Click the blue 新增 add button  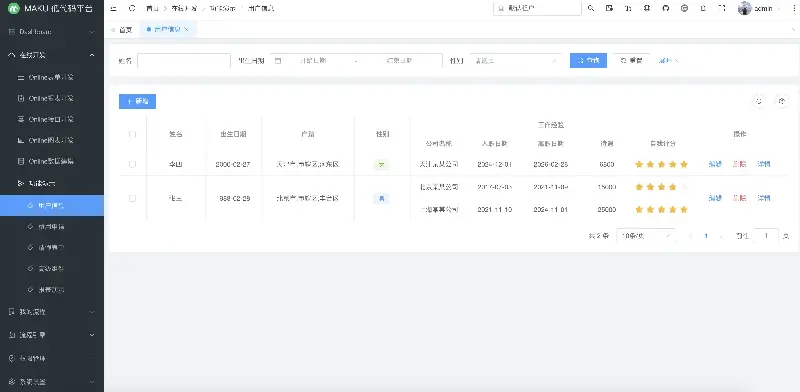coord(137,101)
